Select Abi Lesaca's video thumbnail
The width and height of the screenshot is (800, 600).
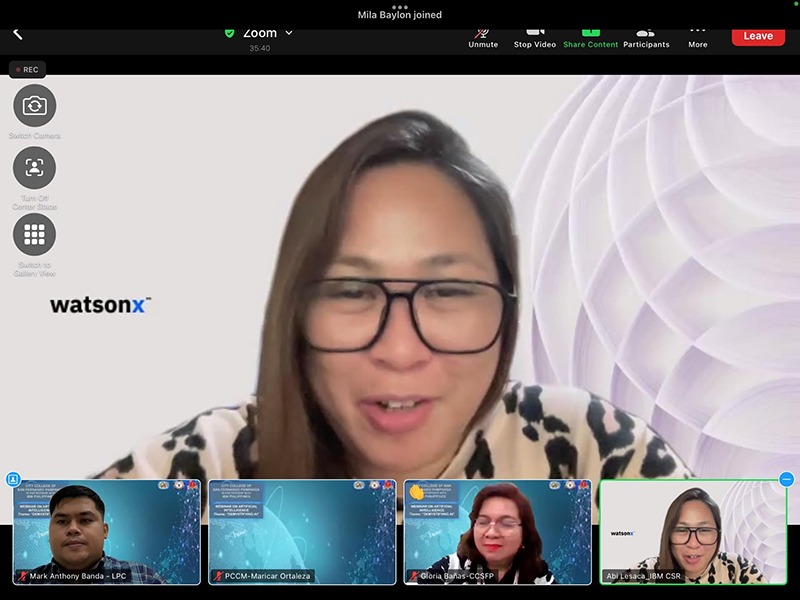click(x=693, y=531)
